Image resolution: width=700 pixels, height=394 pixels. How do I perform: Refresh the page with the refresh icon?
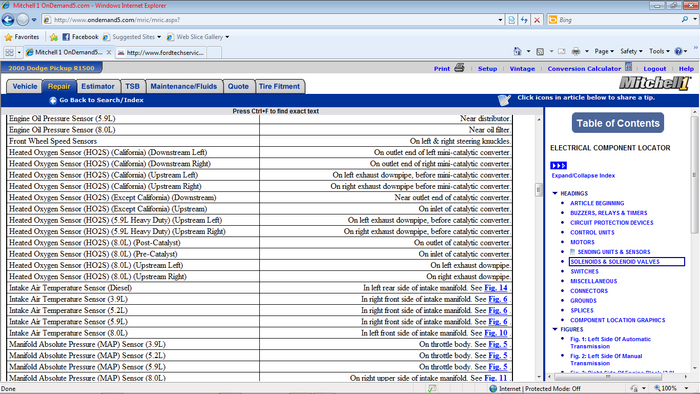pyautogui.click(x=524, y=20)
